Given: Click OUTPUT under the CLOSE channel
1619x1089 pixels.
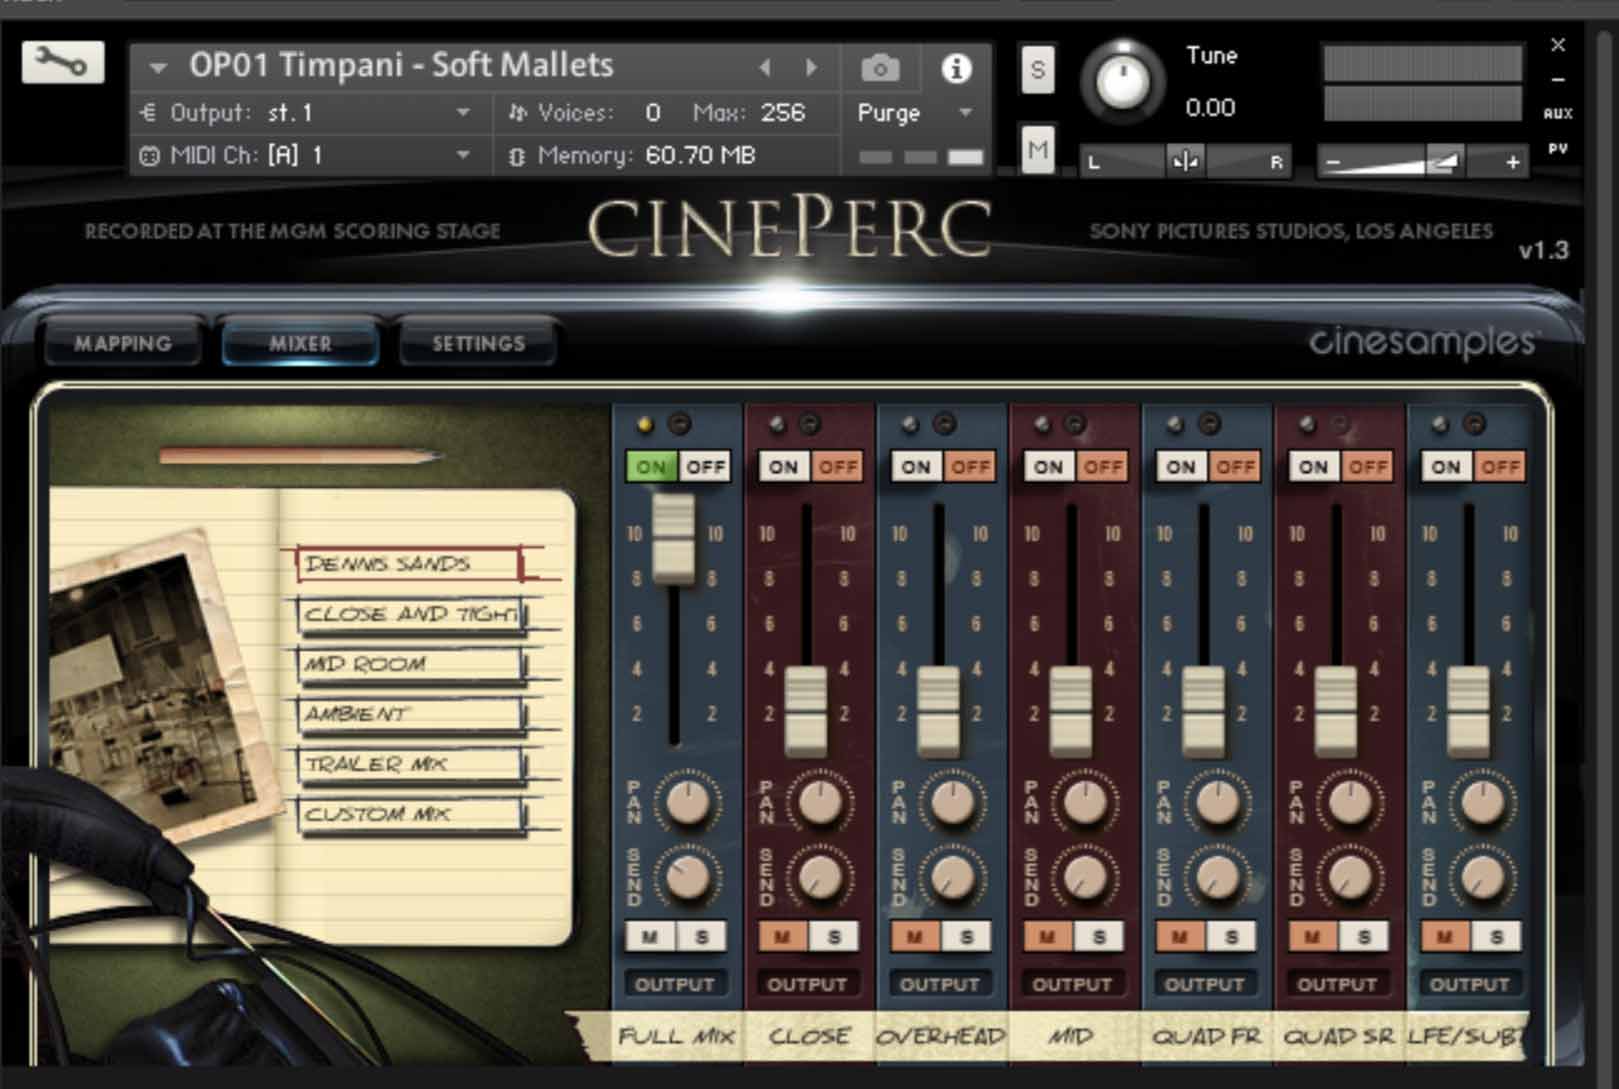Looking at the screenshot, I should point(808,983).
